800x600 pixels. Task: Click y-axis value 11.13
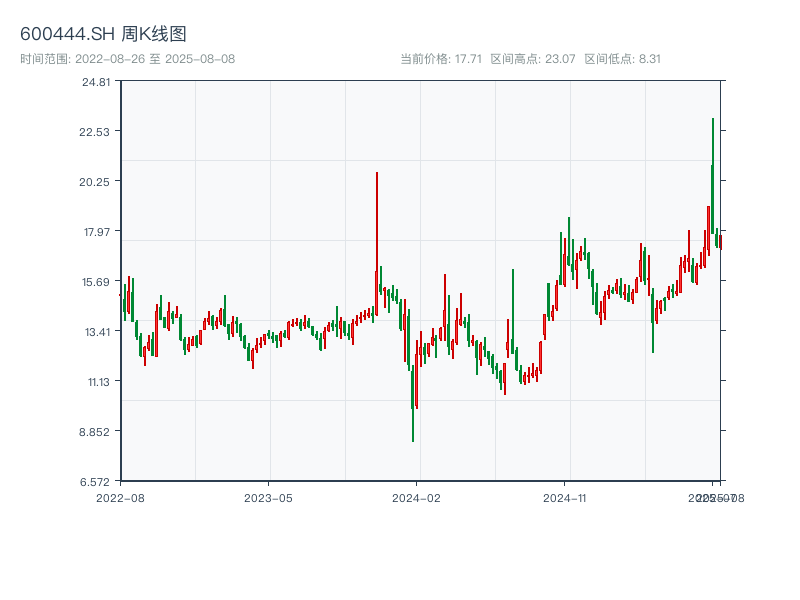click(x=98, y=382)
